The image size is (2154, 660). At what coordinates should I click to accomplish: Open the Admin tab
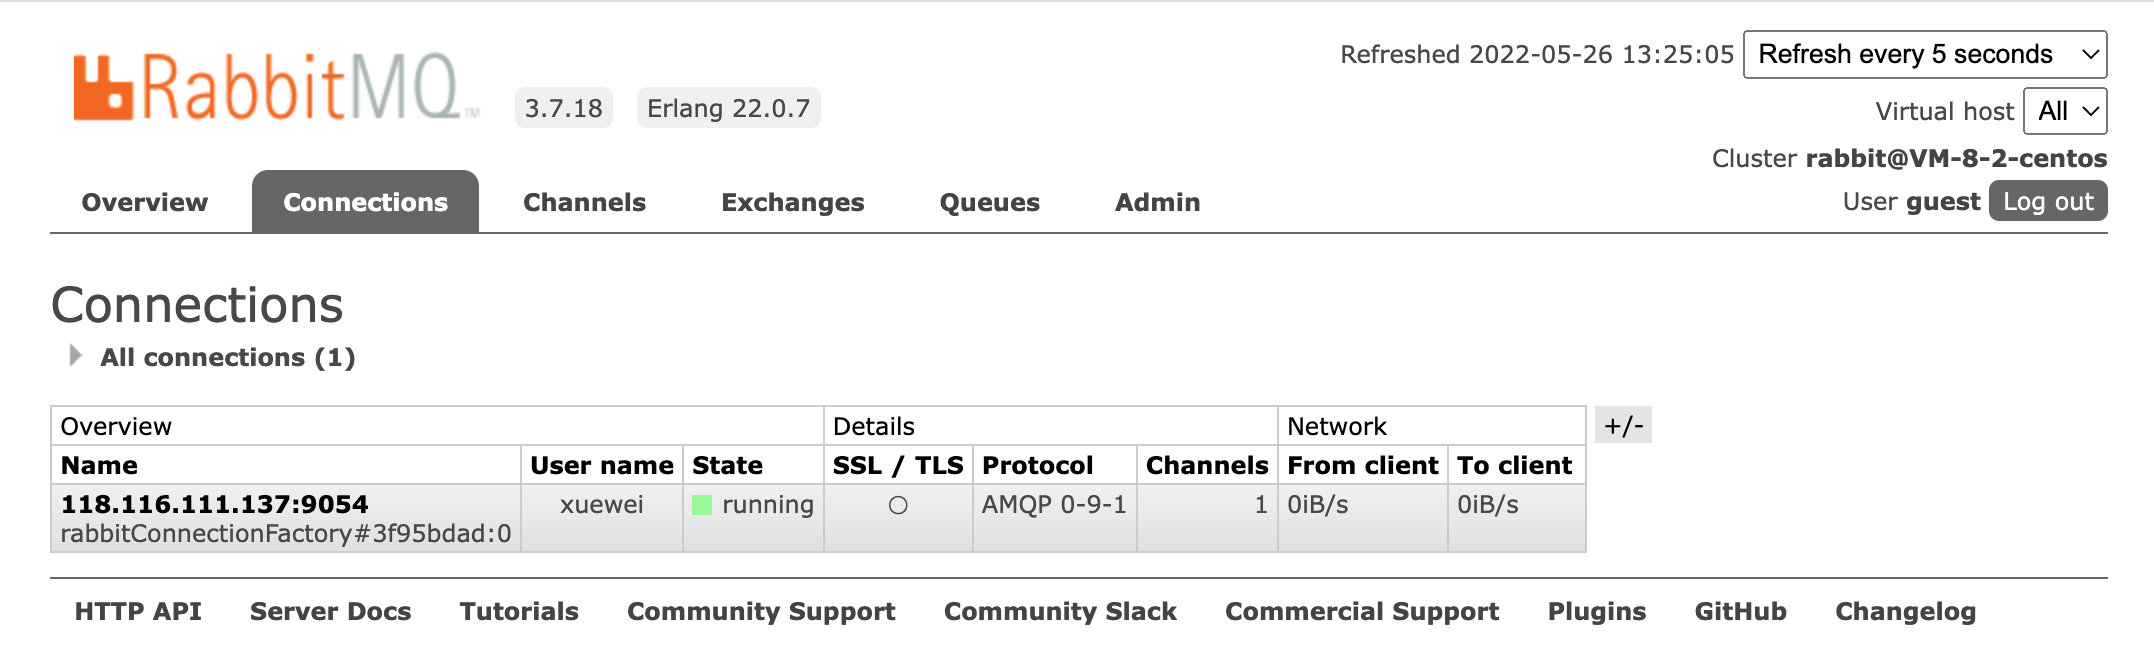tap(1157, 202)
